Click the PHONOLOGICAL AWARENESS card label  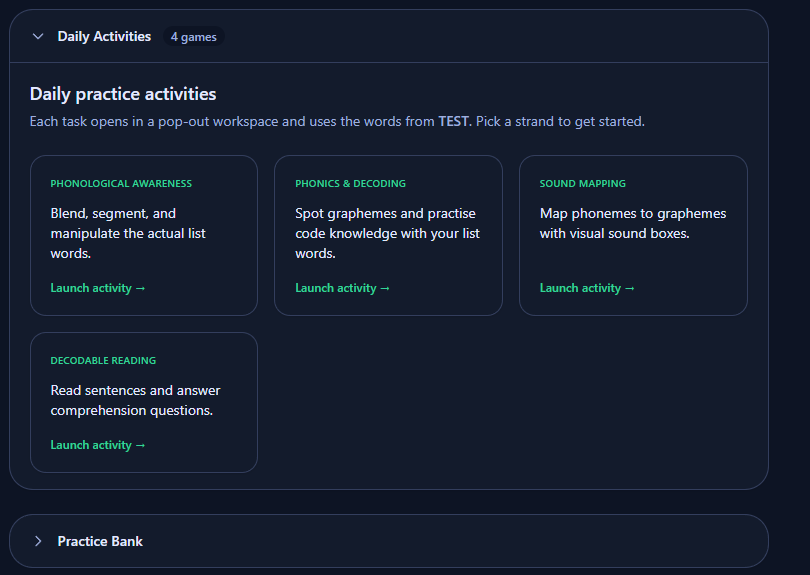pos(121,184)
